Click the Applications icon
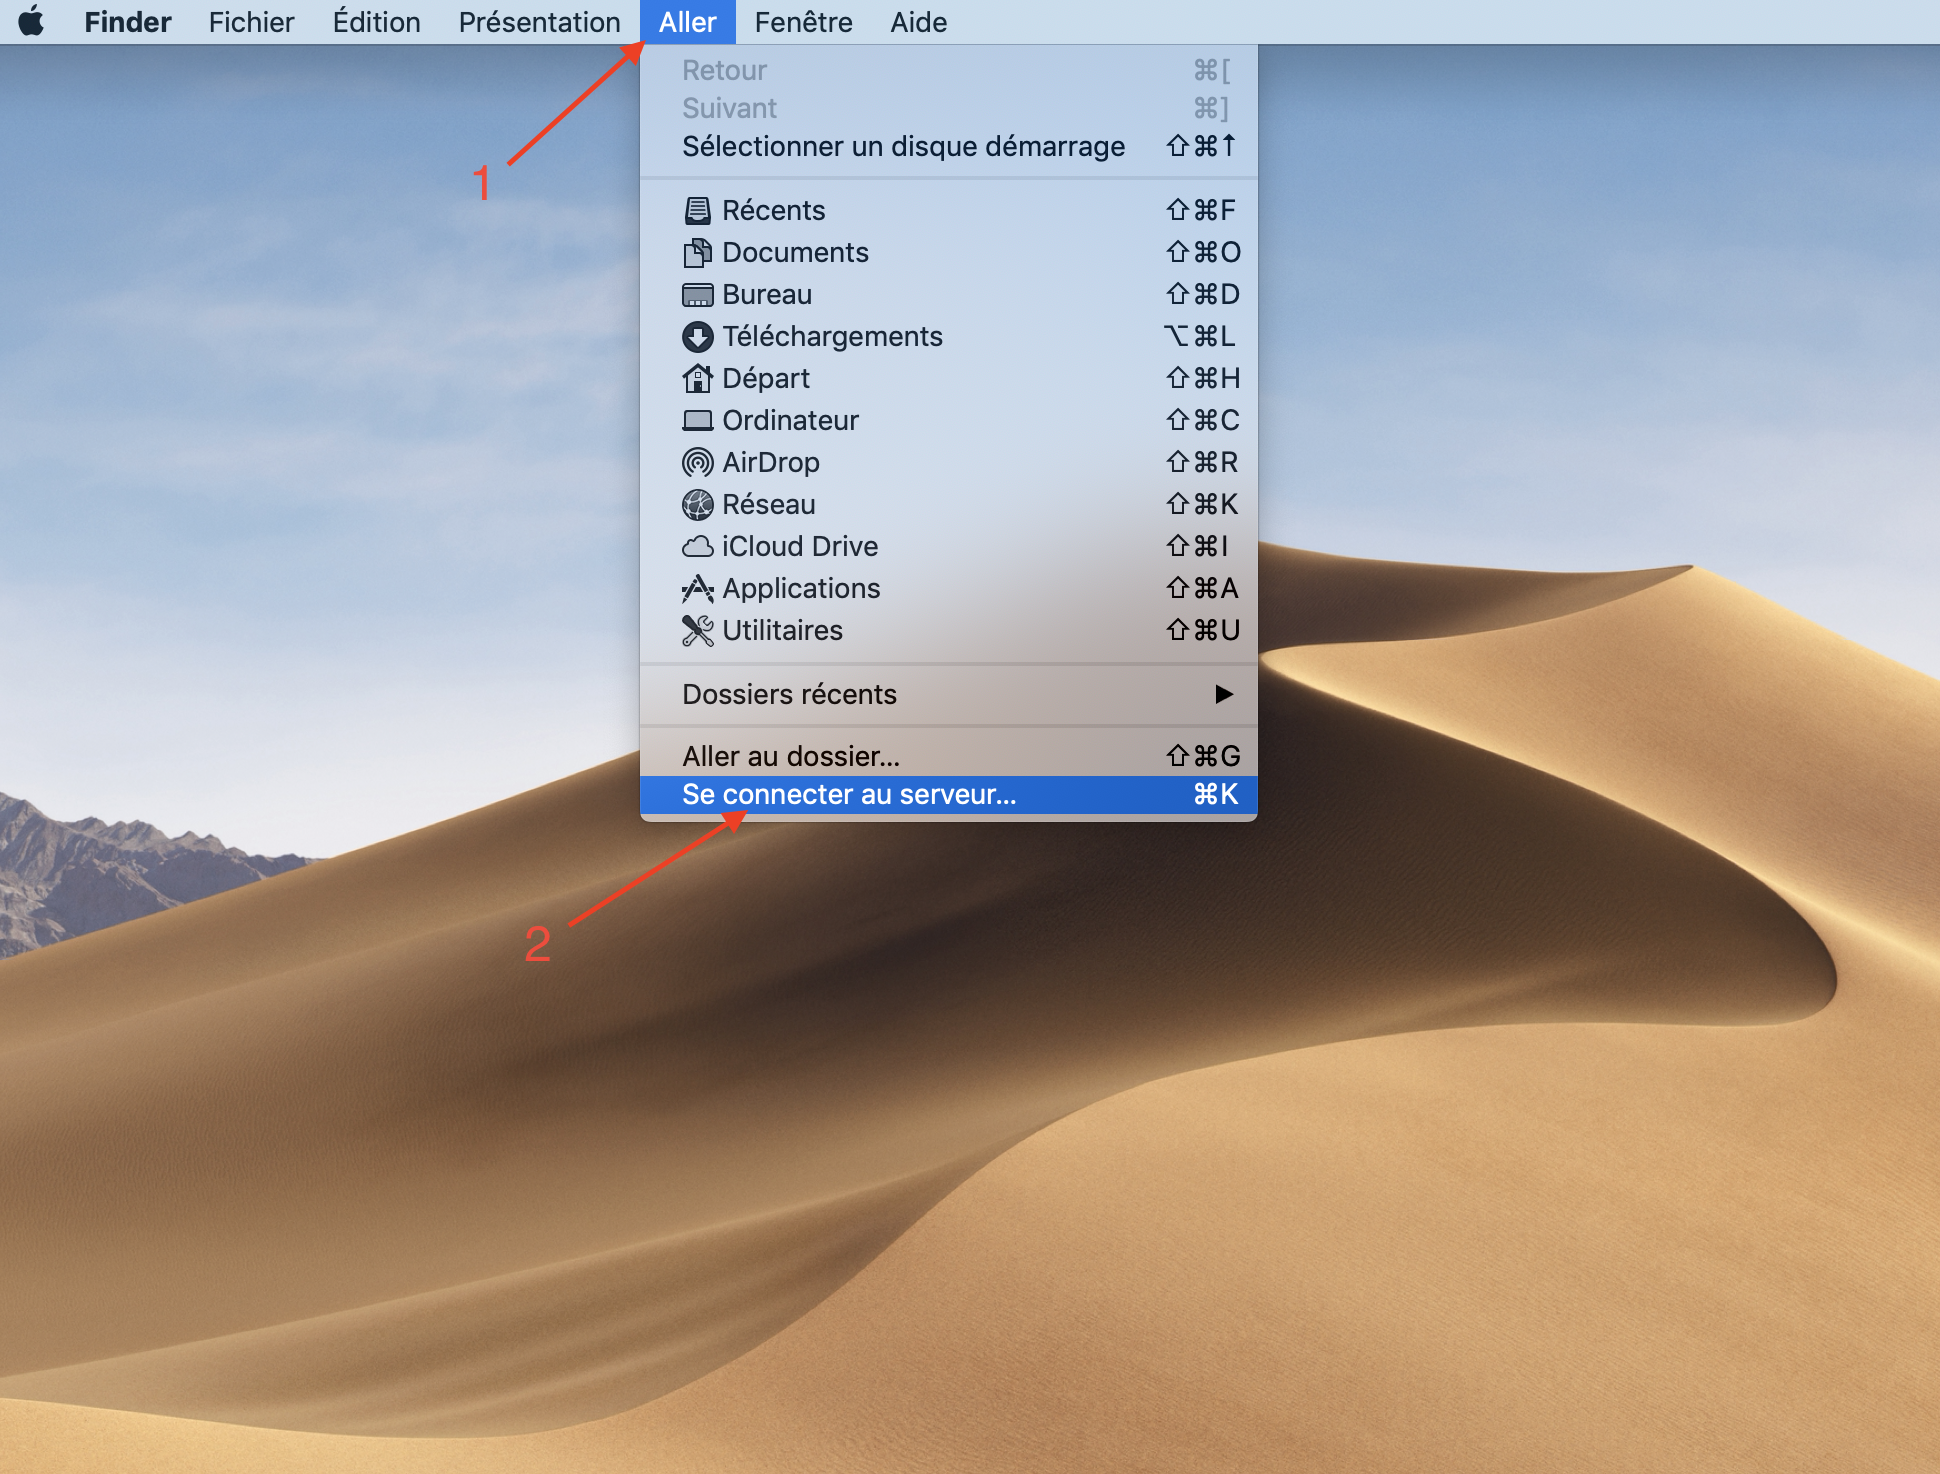Image resolution: width=1940 pixels, height=1474 pixels. [x=697, y=589]
